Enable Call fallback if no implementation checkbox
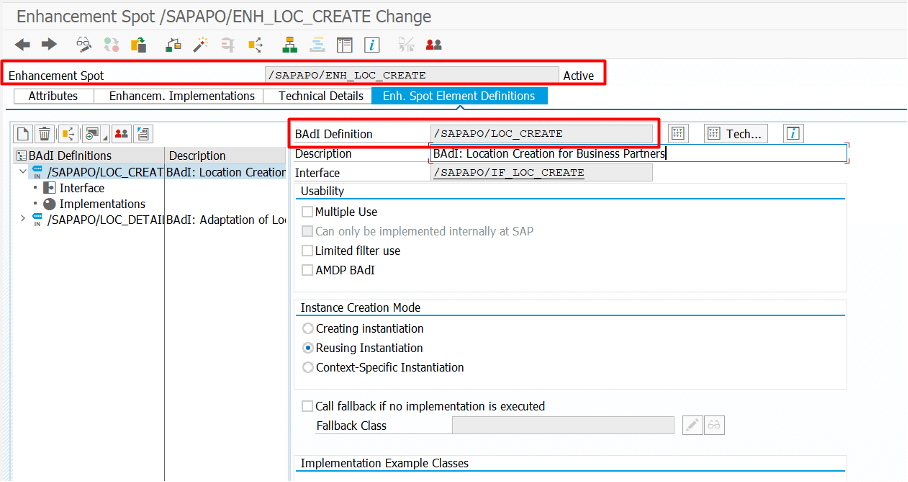The image size is (908, 482). click(307, 406)
